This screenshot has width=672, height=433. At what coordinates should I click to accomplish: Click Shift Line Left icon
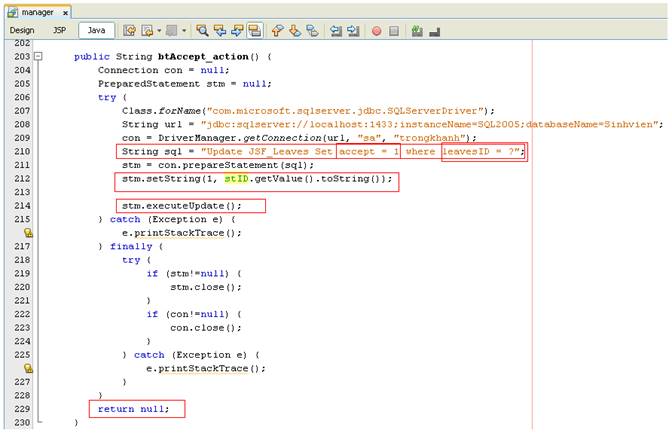(x=336, y=30)
